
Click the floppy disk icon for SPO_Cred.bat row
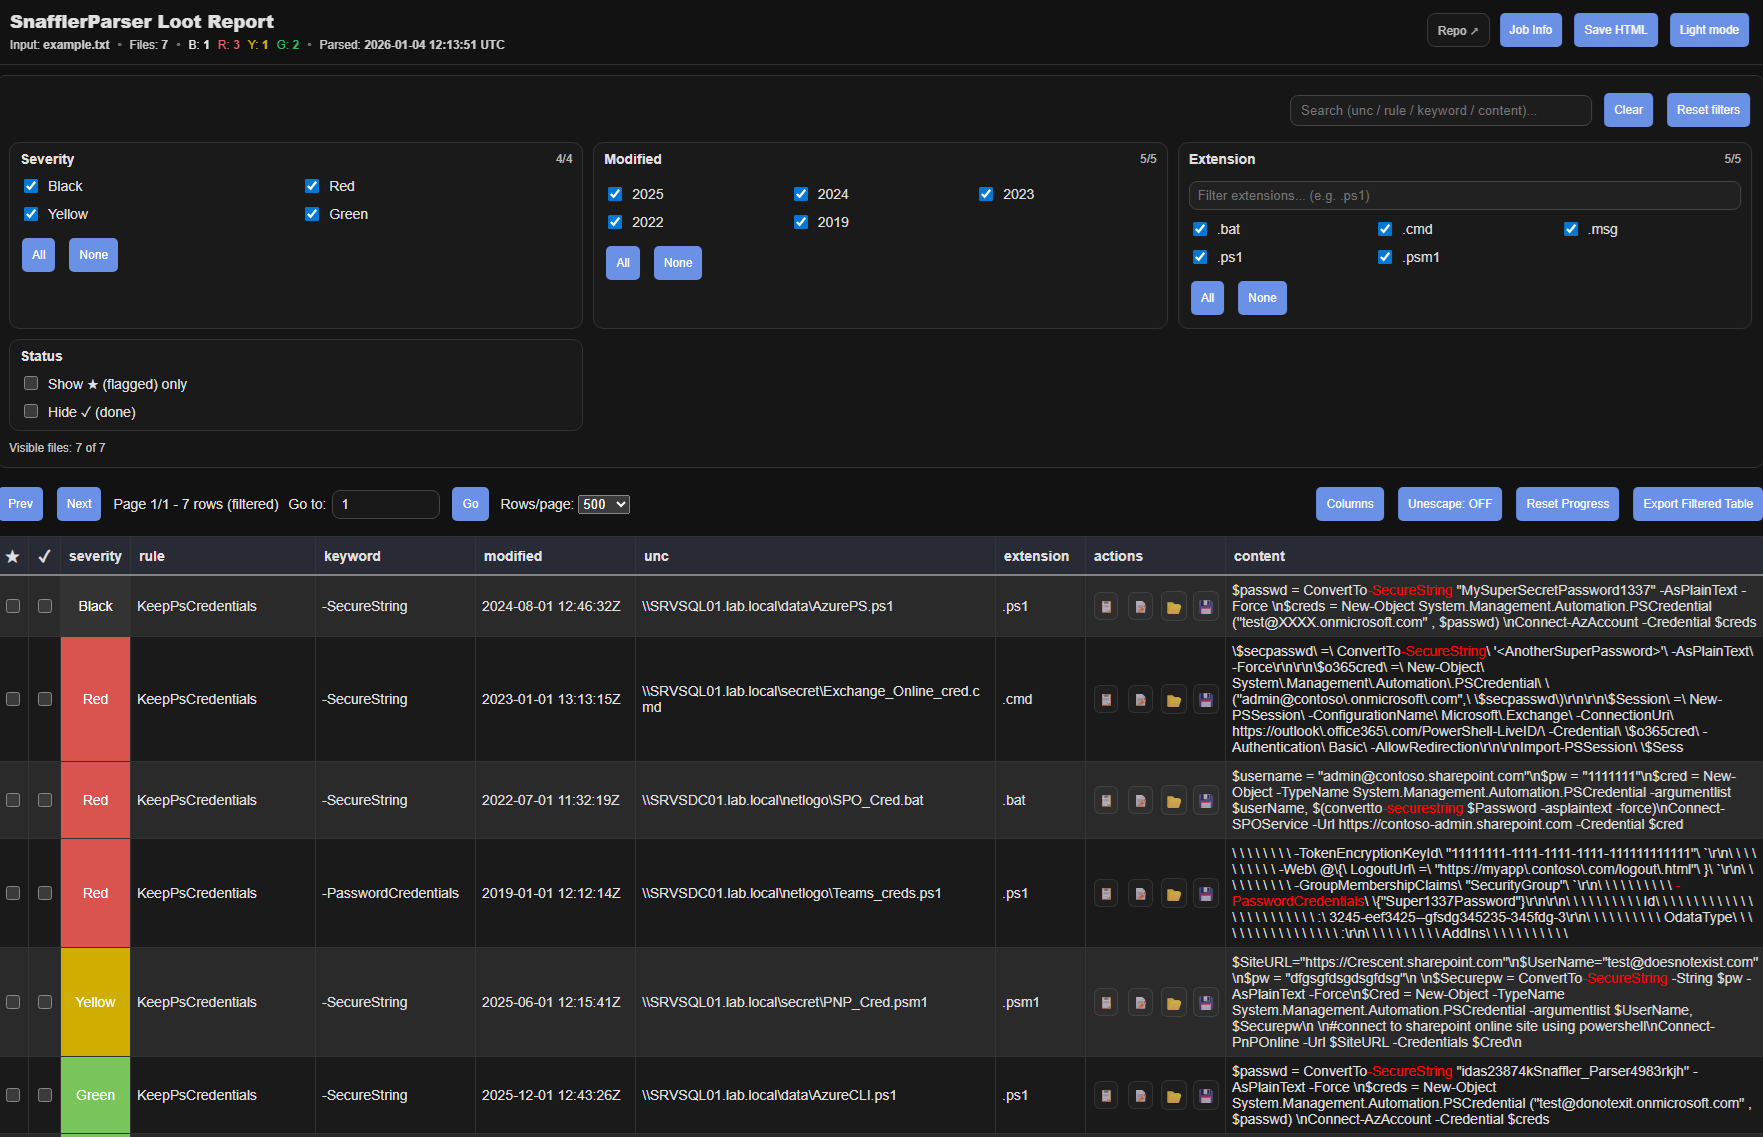[x=1206, y=801]
